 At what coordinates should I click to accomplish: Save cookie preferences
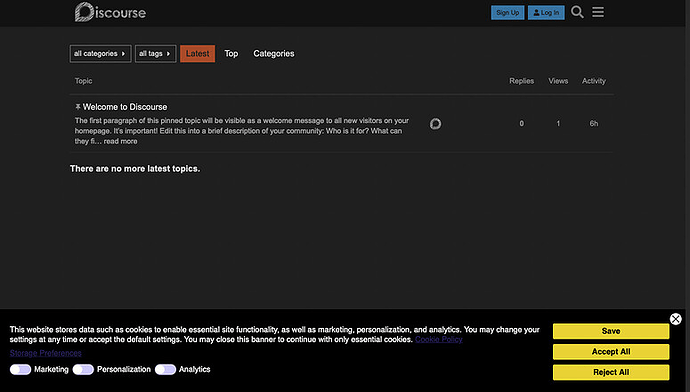tap(611, 331)
